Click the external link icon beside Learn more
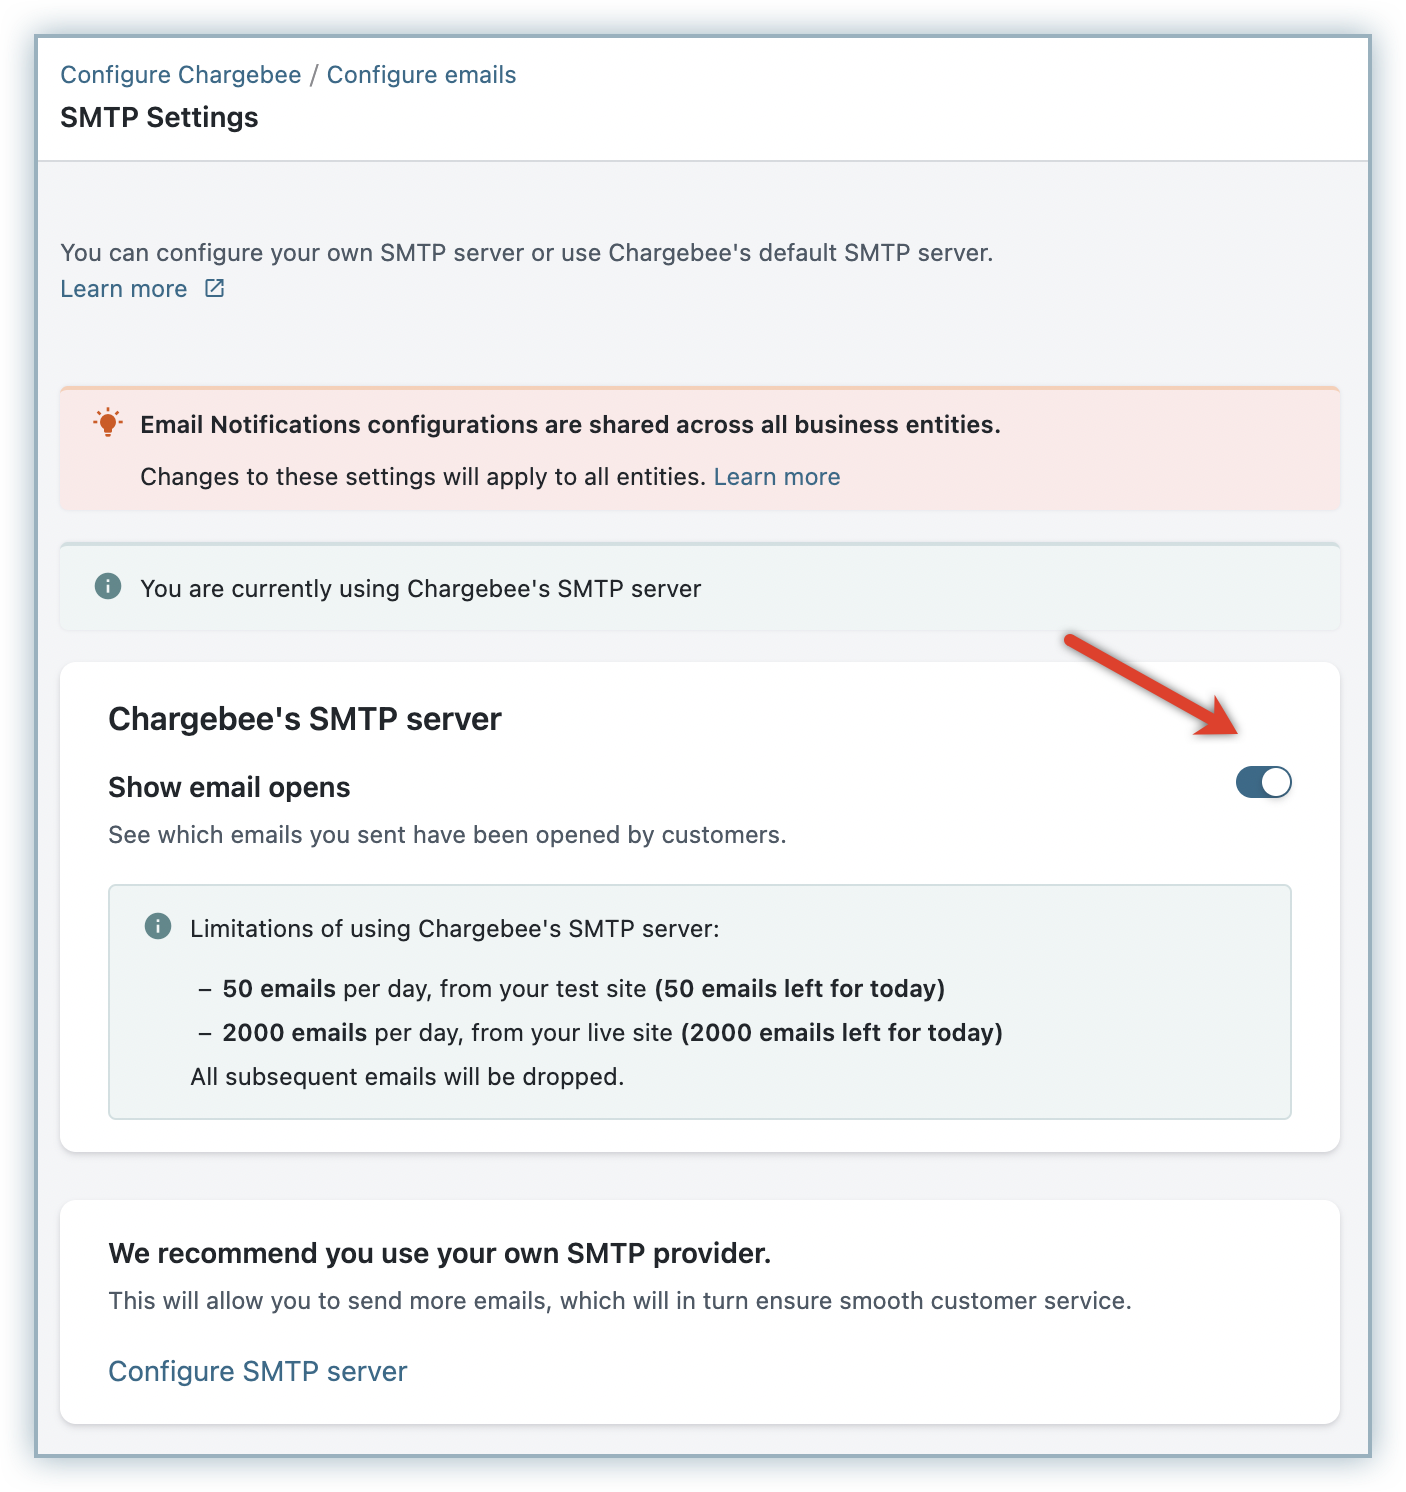Viewport: 1406px width, 1492px height. [x=214, y=288]
